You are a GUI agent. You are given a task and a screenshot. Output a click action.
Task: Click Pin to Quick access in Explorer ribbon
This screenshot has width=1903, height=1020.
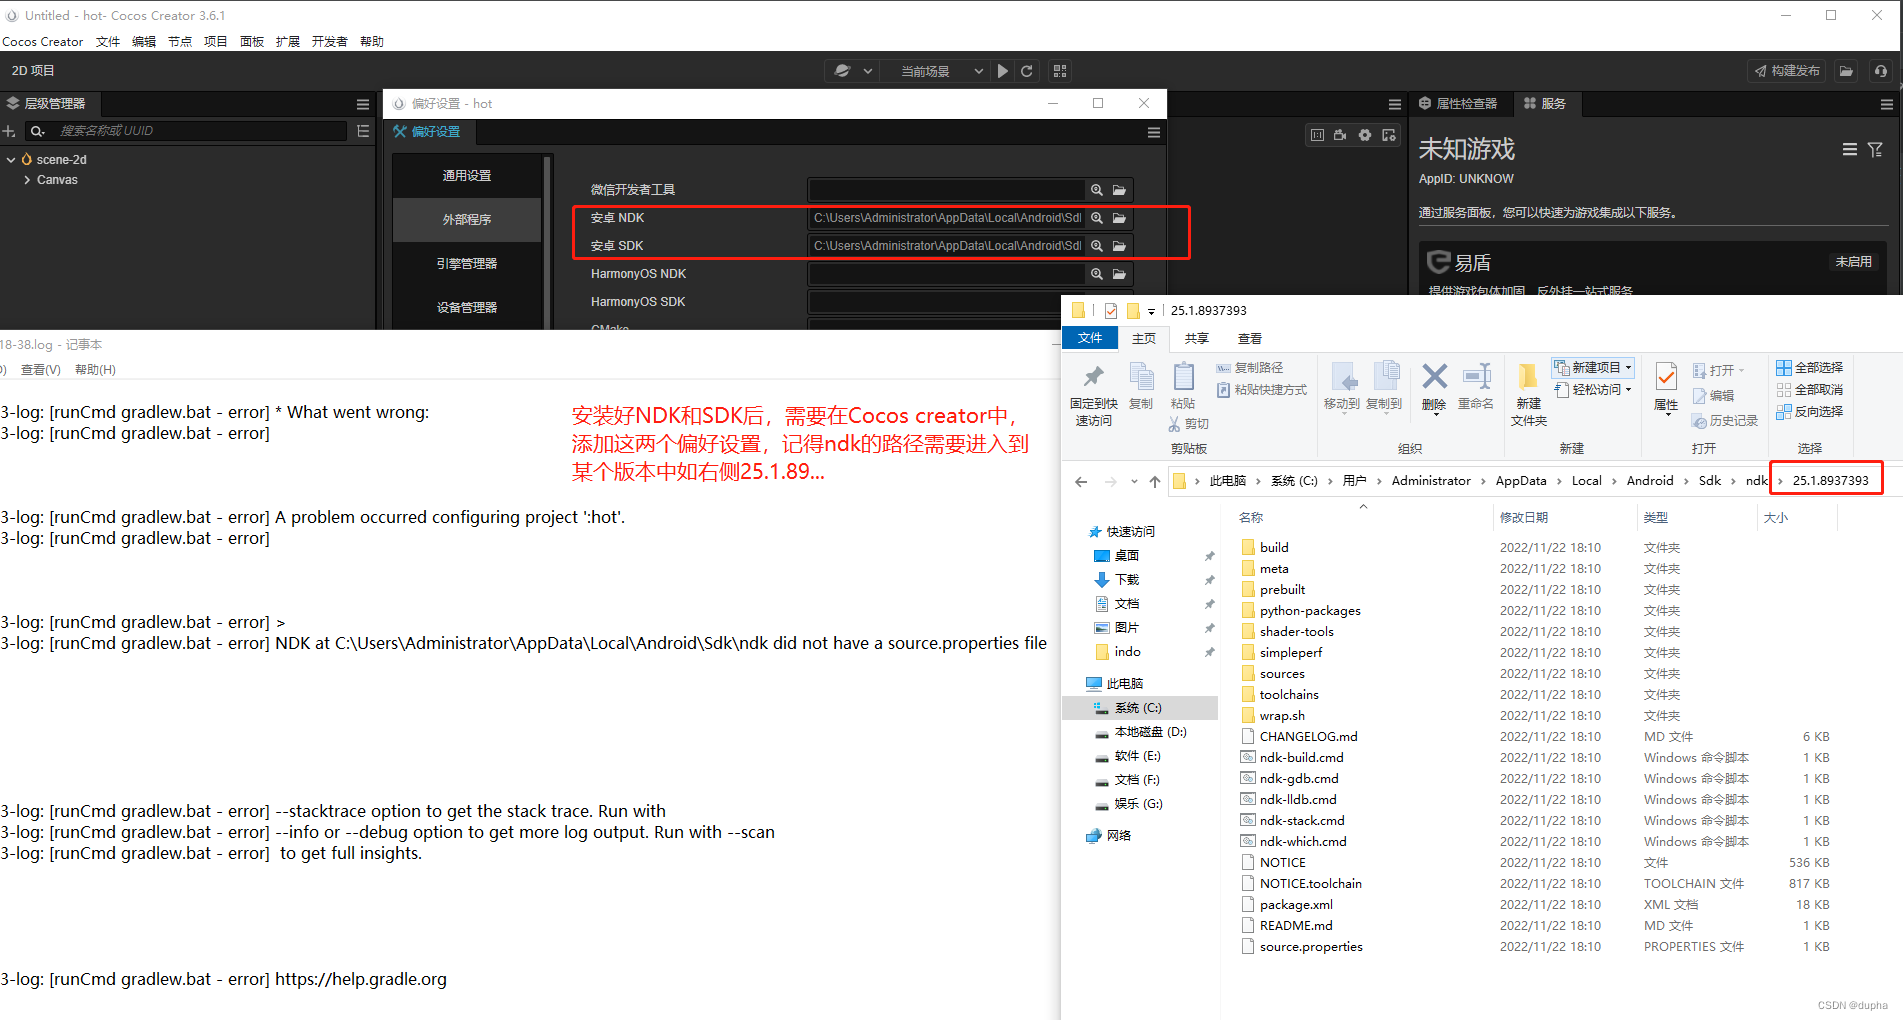(1094, 395)
